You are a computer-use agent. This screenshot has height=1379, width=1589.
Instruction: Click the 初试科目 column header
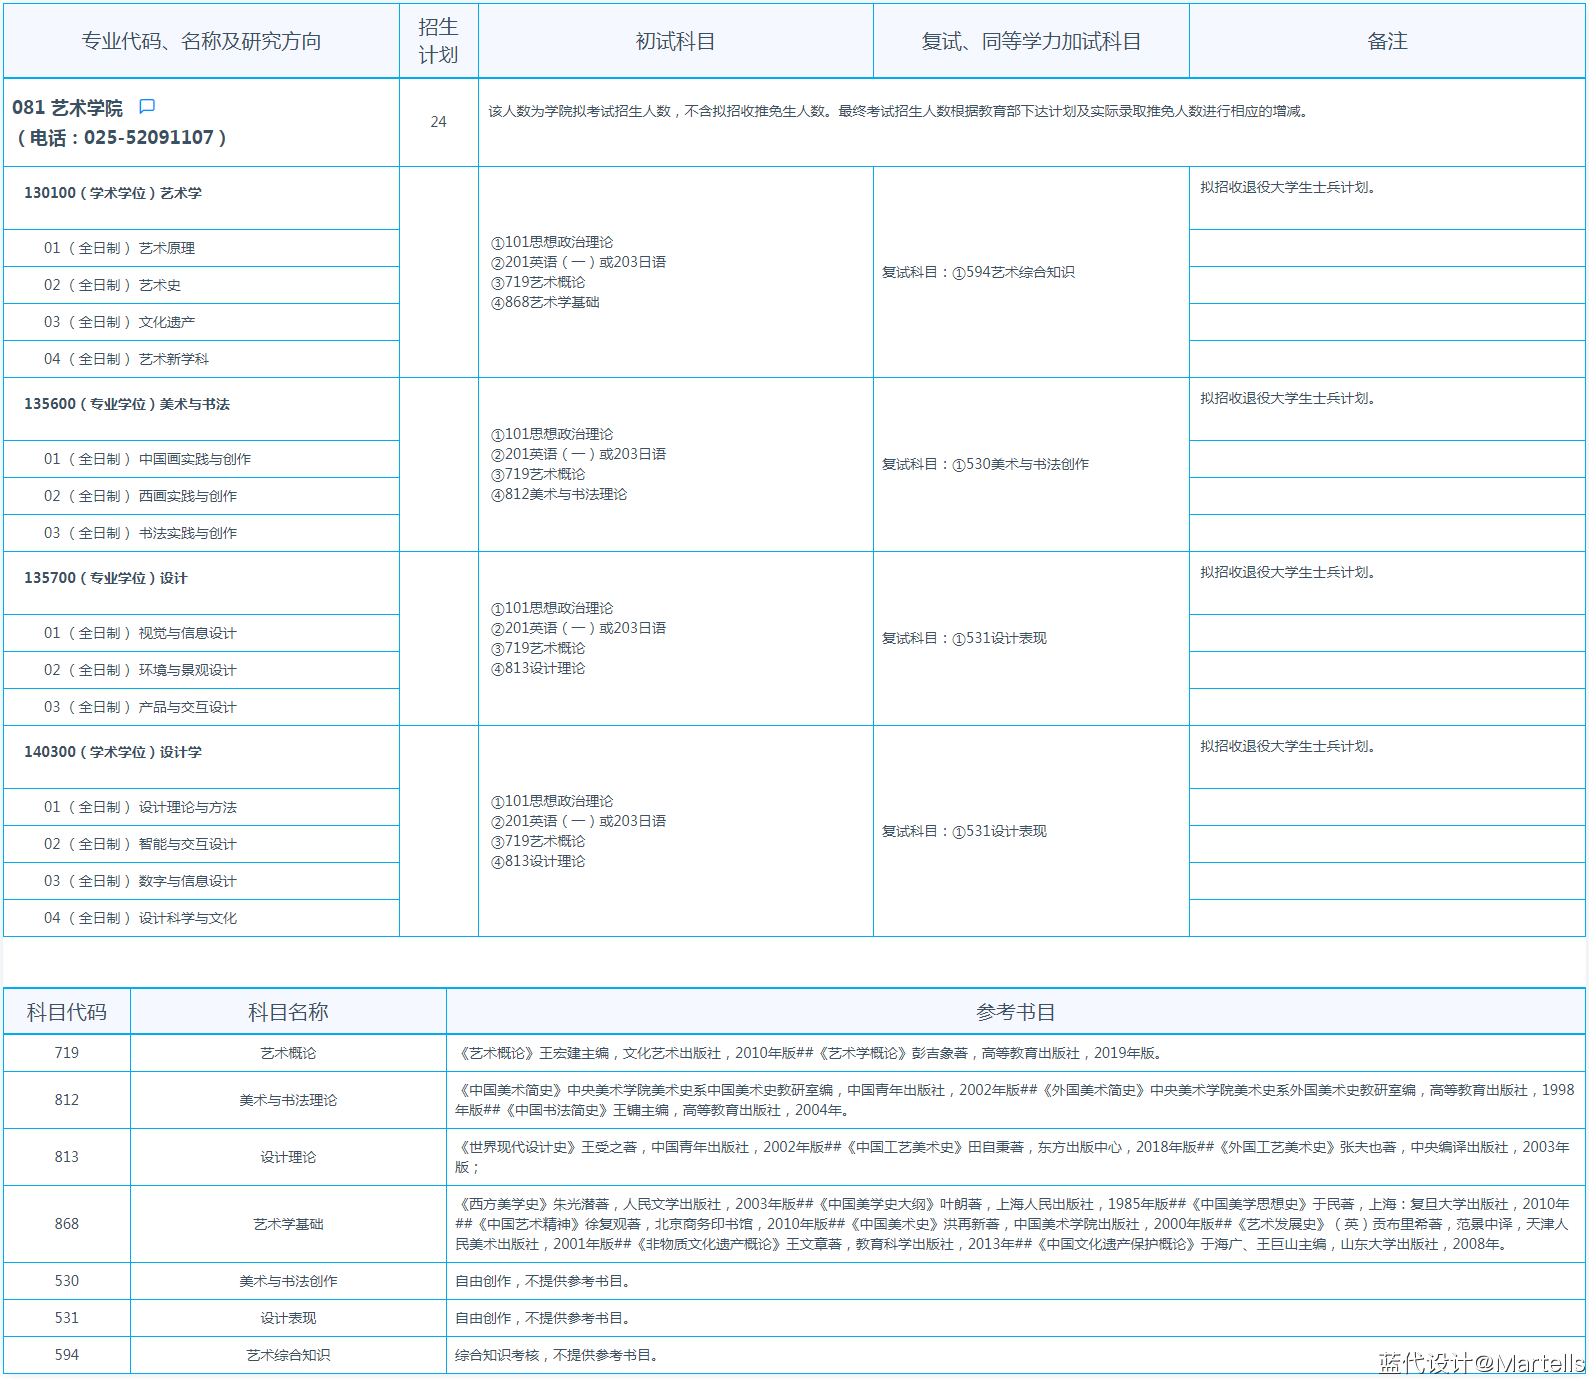pos(675,41)
